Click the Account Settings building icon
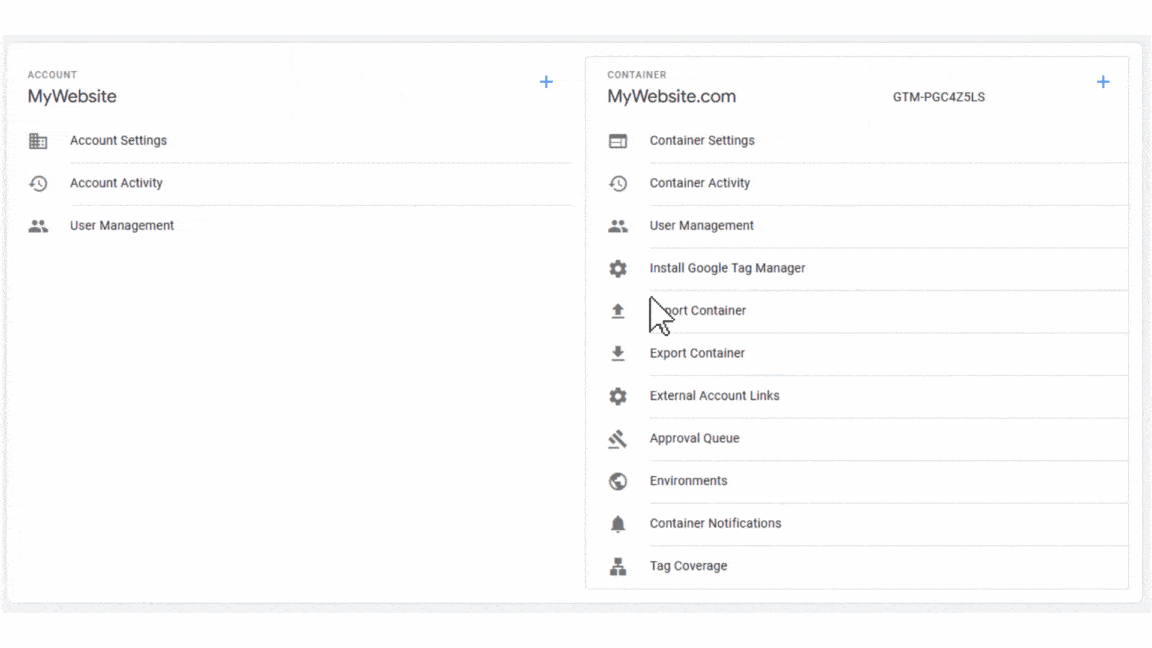 point(38,141)
